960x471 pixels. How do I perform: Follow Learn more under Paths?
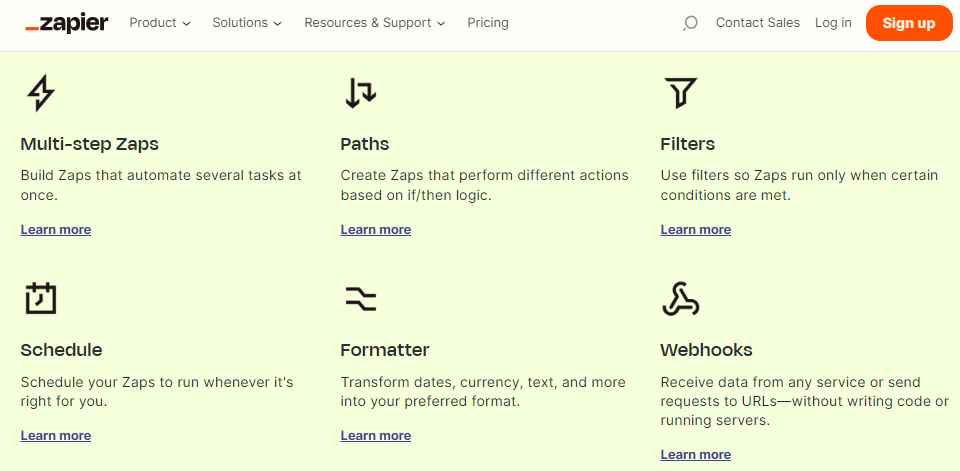click(x=375, y=230)
